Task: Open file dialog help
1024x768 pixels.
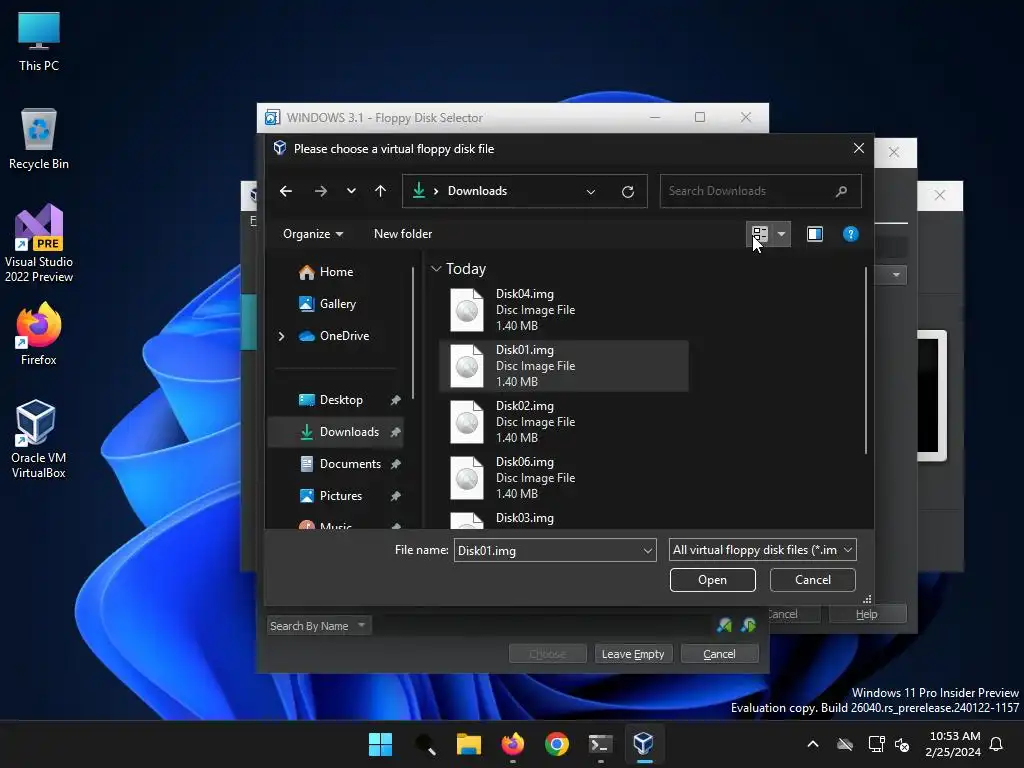Action: (850, 234)
